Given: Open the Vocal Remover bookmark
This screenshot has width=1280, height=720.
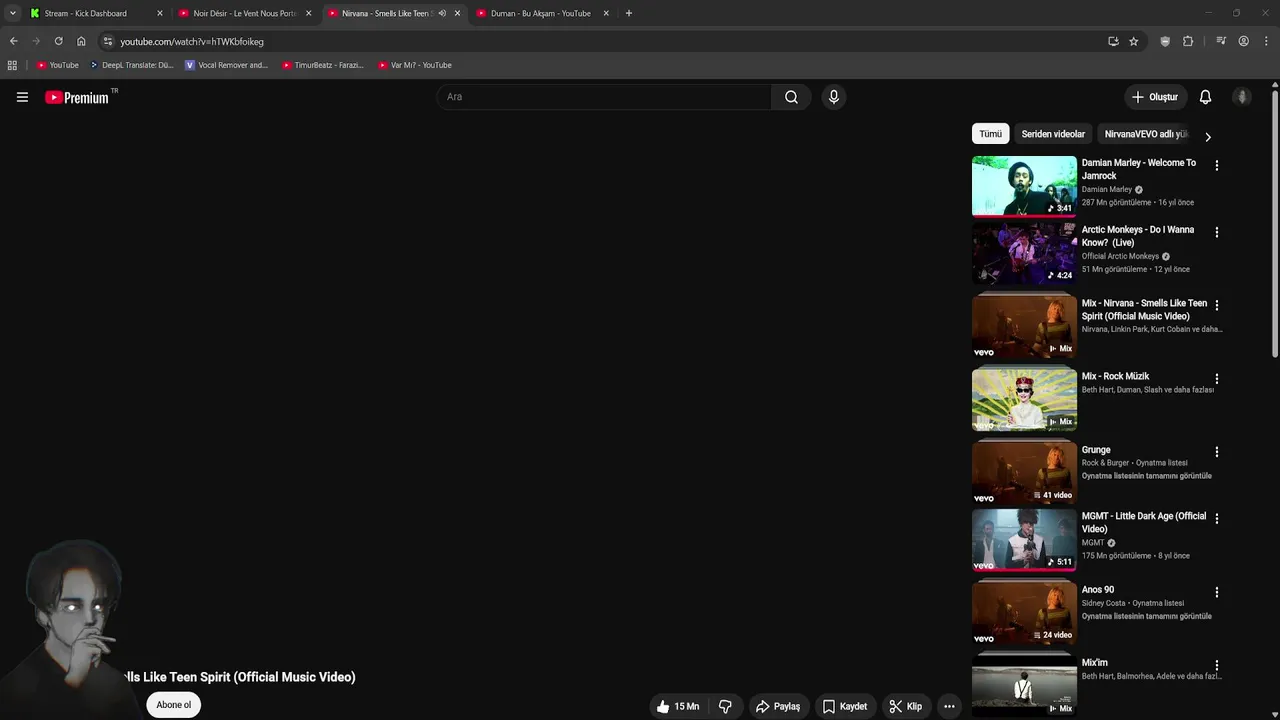Looking at the screenshot, I should (x=227, y=65).
